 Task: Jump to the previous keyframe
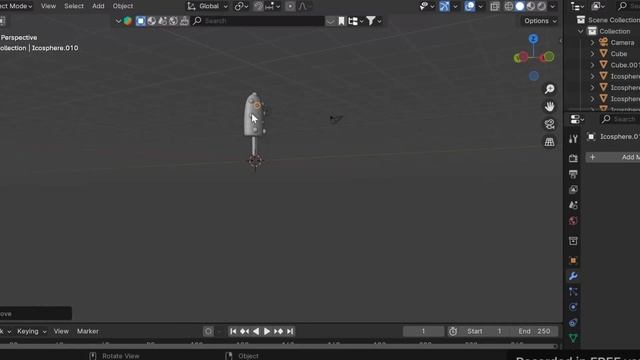[x=244, y=331]
